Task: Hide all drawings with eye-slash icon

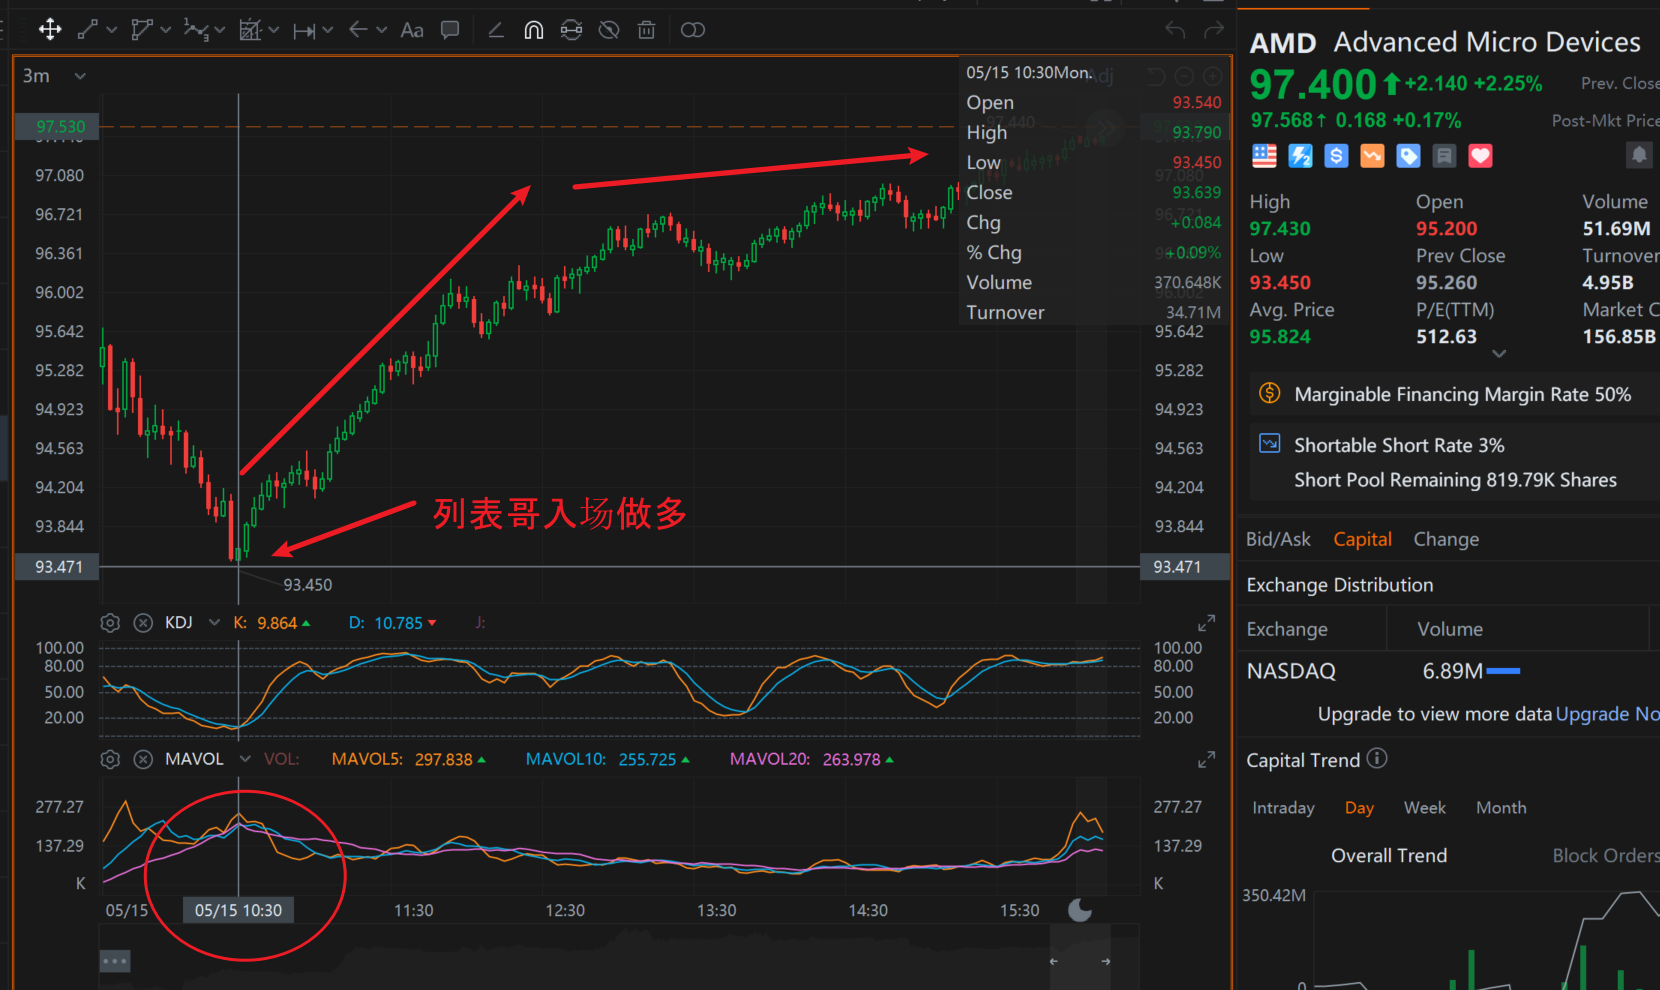Action: [609, 30]
